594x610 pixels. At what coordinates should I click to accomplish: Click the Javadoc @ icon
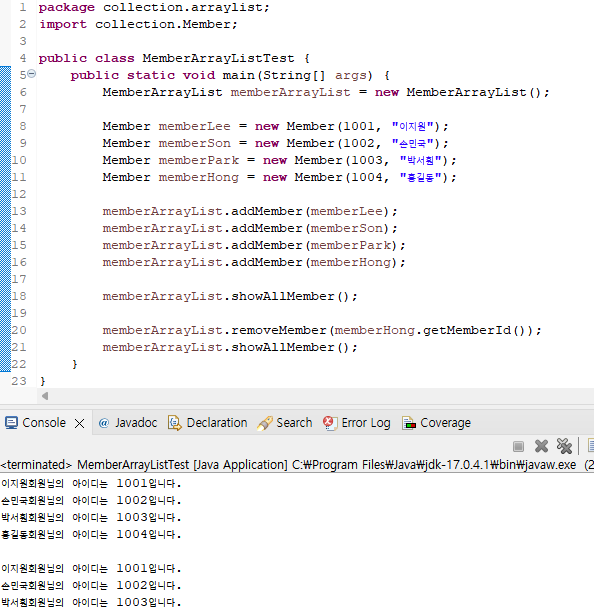[103, 423]
